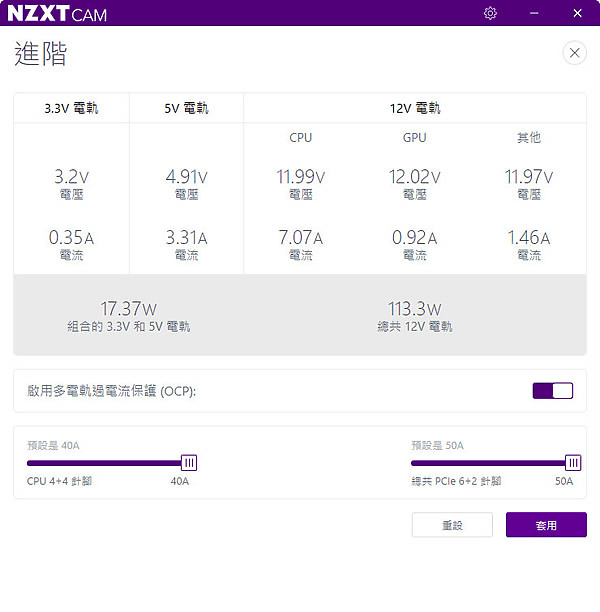Click the 其他 label under 12V rail
The image size is (600, 612).
pos(529,137)
